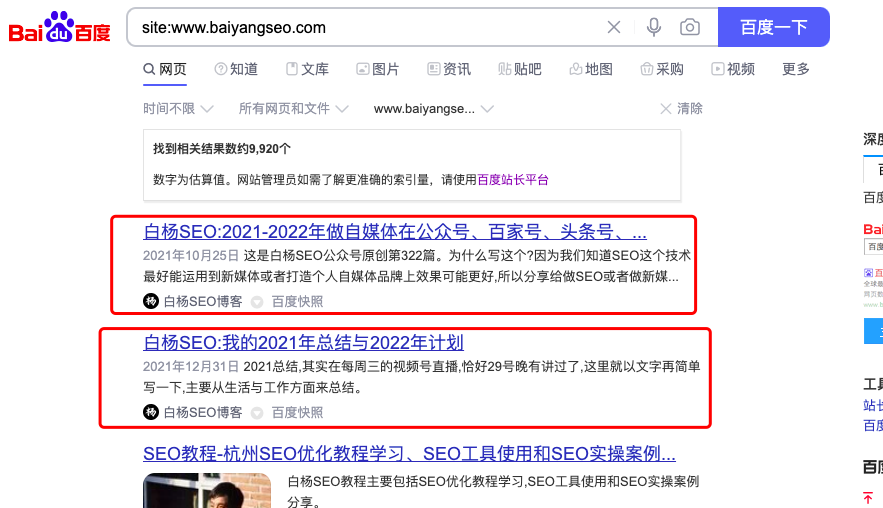
Task: Click 清除 to clear filters
Action: tap(681, 109)
